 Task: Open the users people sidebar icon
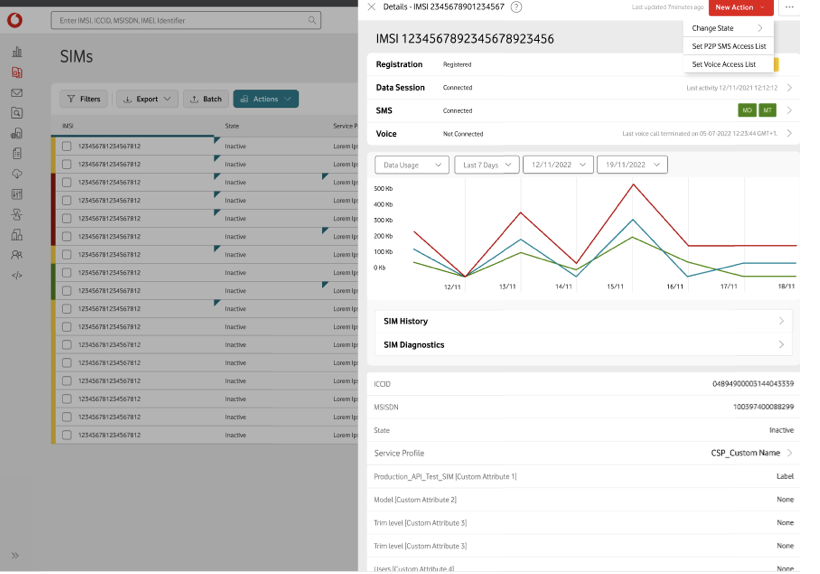click(17, 255)
